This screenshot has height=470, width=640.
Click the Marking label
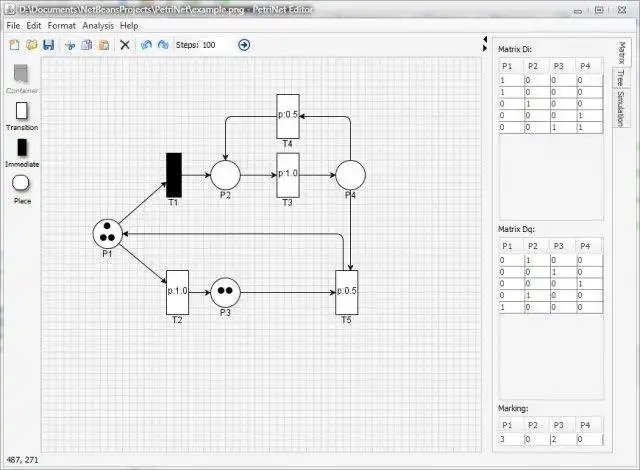coord(513,408)
